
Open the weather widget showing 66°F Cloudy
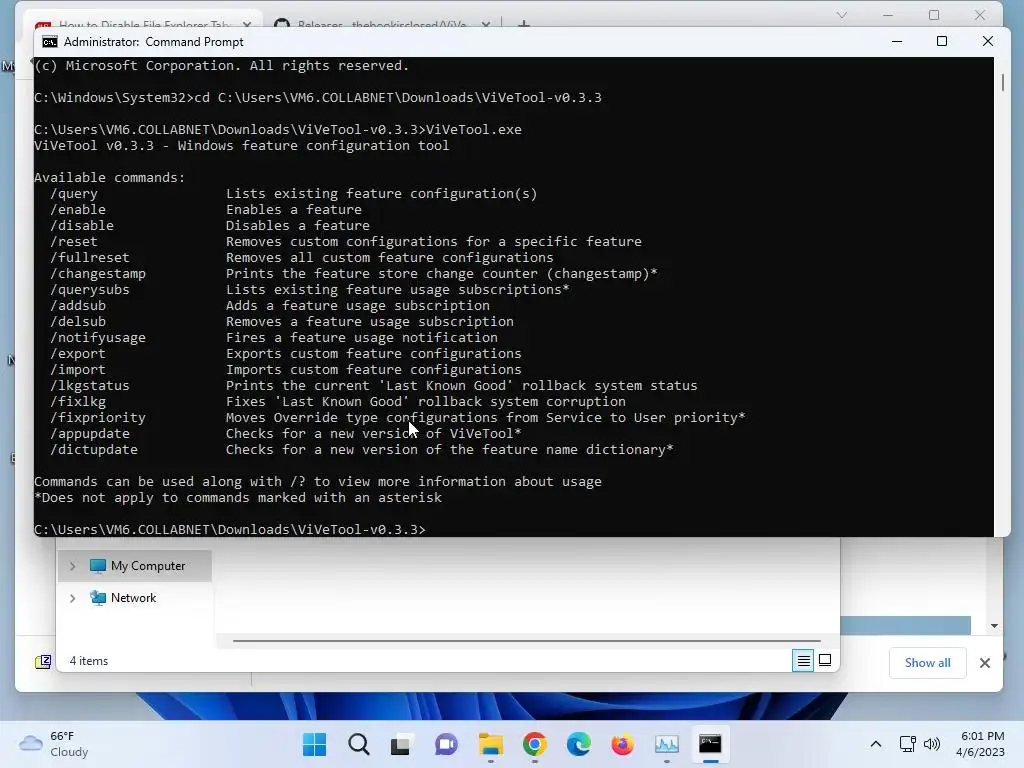(x=54, y=744)
